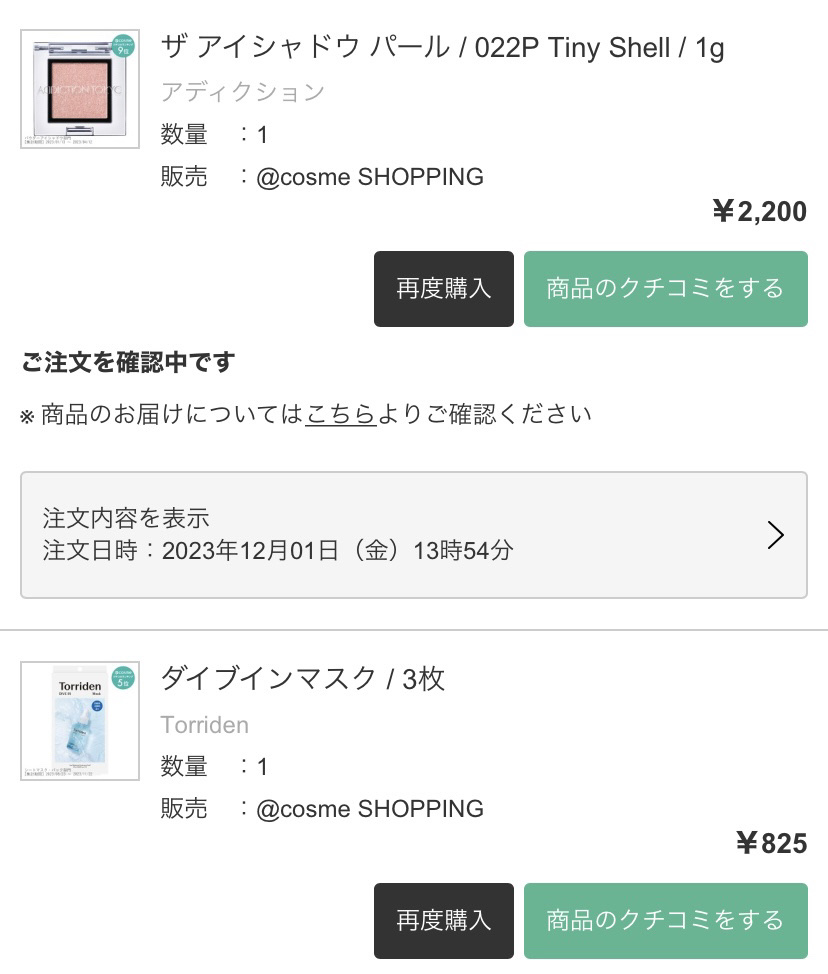
Task: Click the ¥2,200 price text
Action: (758, 211)
